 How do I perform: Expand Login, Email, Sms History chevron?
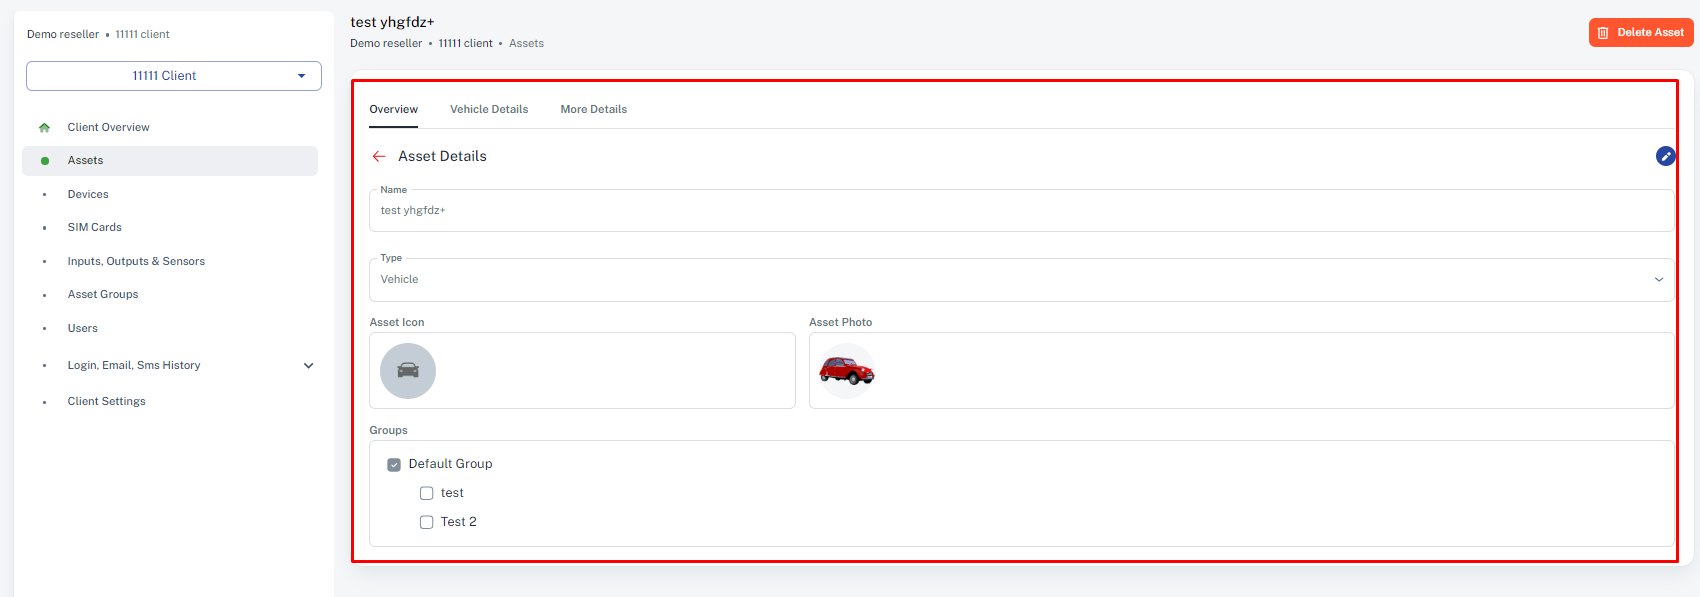pyautogui.click(x=309, y=366)
